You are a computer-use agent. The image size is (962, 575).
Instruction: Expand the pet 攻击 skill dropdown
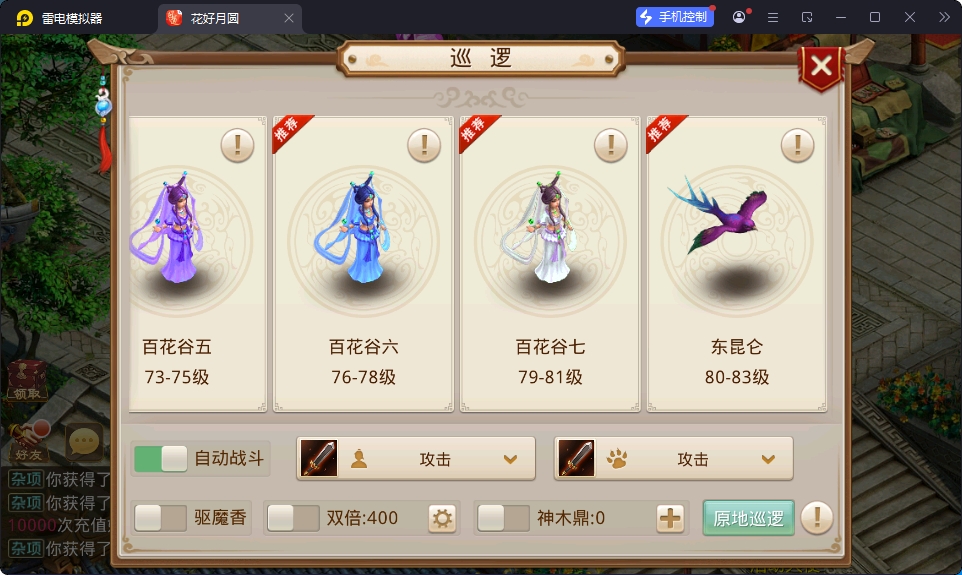click(674, 458)
